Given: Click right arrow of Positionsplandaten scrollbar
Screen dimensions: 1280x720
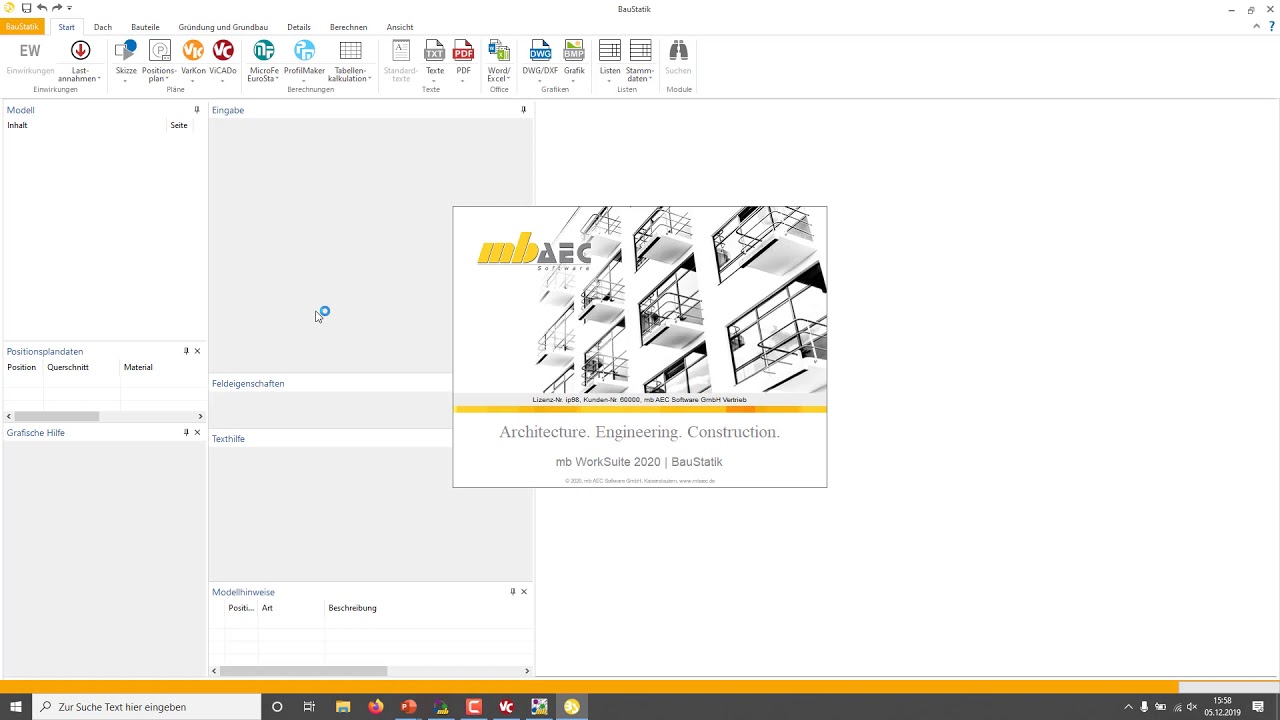Looking at the screenshot, I should tap(200, 416).
